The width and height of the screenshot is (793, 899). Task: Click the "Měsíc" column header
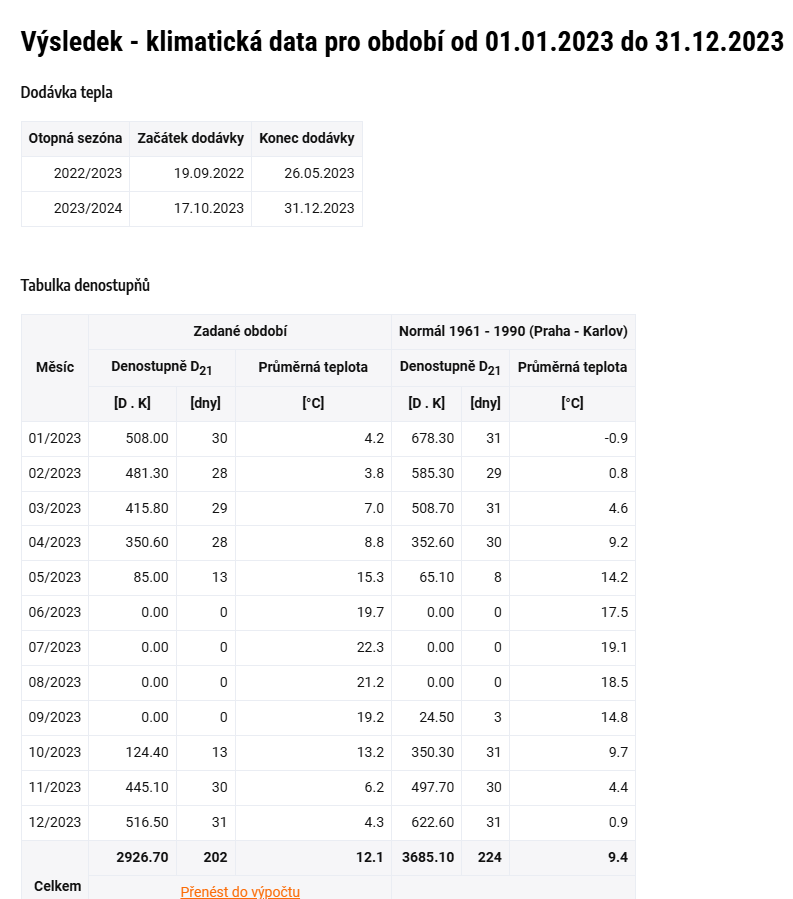click(55, 367)
